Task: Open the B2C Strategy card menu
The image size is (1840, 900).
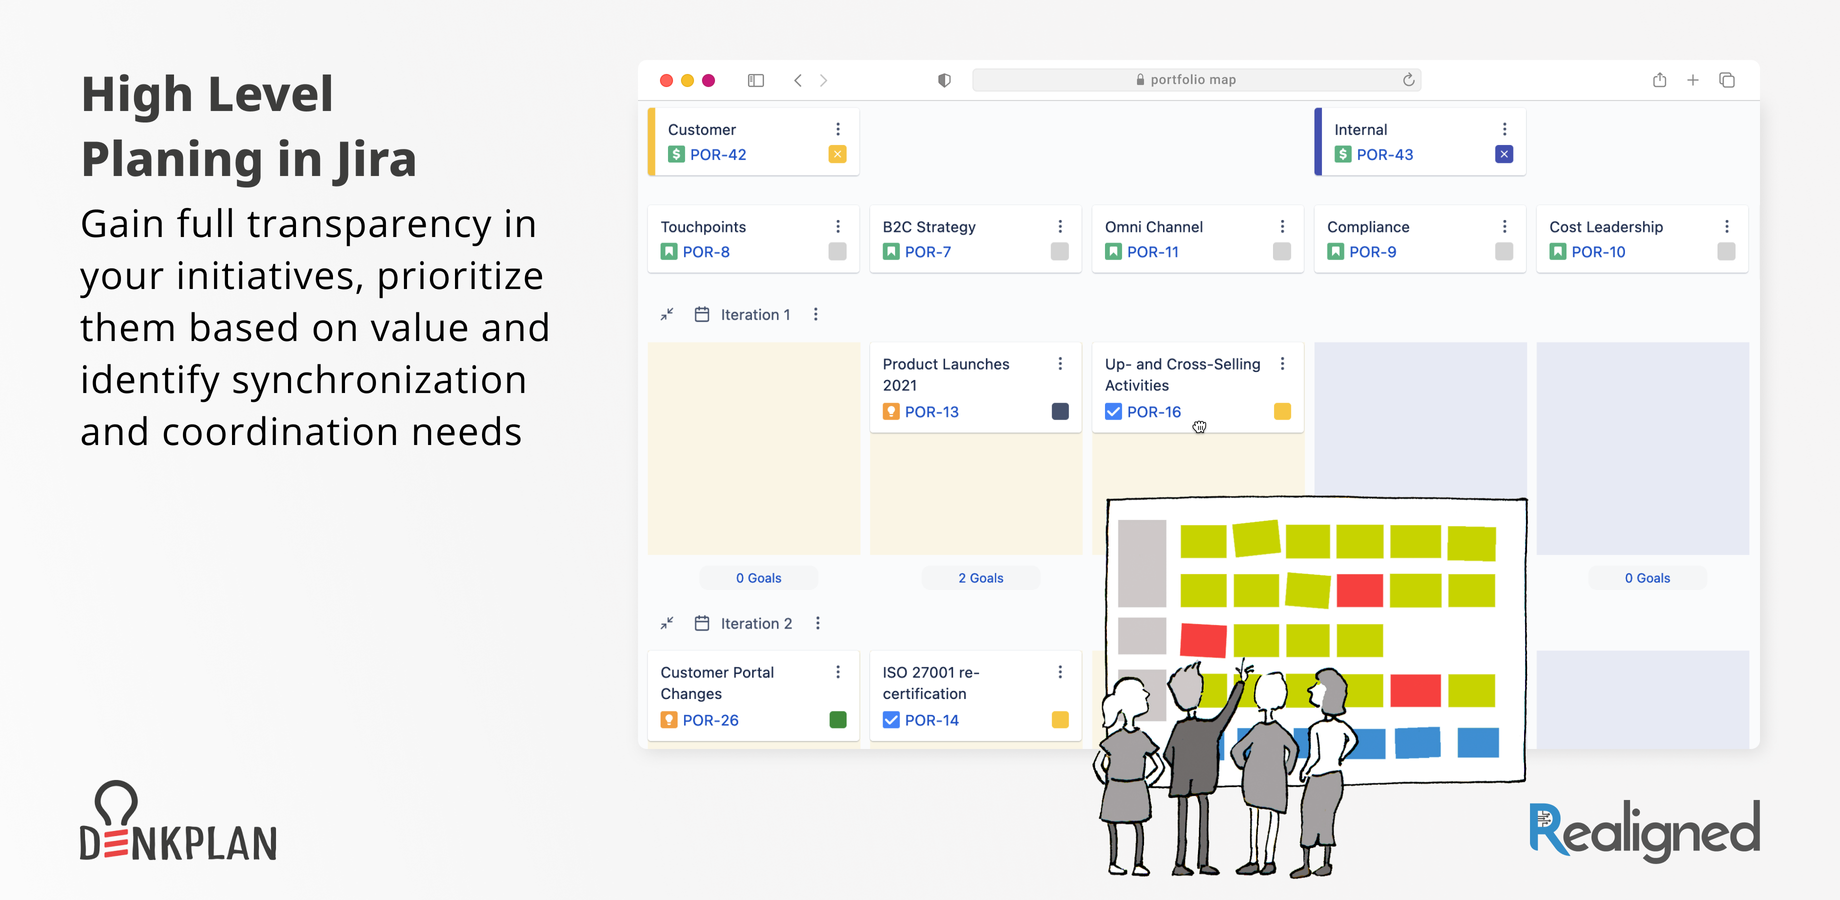Action: click(x=1060, y=226)
